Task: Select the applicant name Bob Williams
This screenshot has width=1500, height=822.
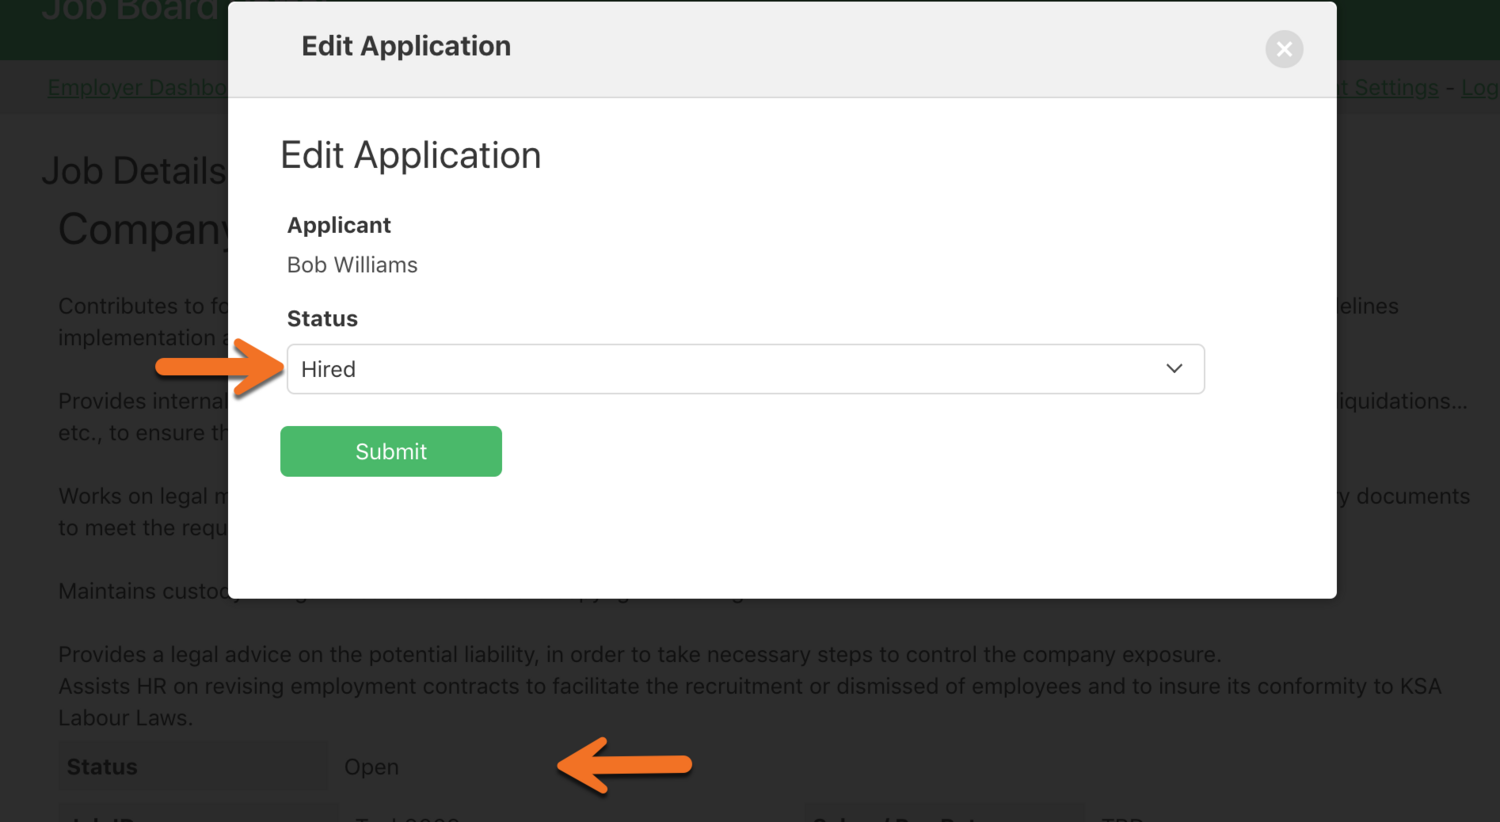Action: 352,265
